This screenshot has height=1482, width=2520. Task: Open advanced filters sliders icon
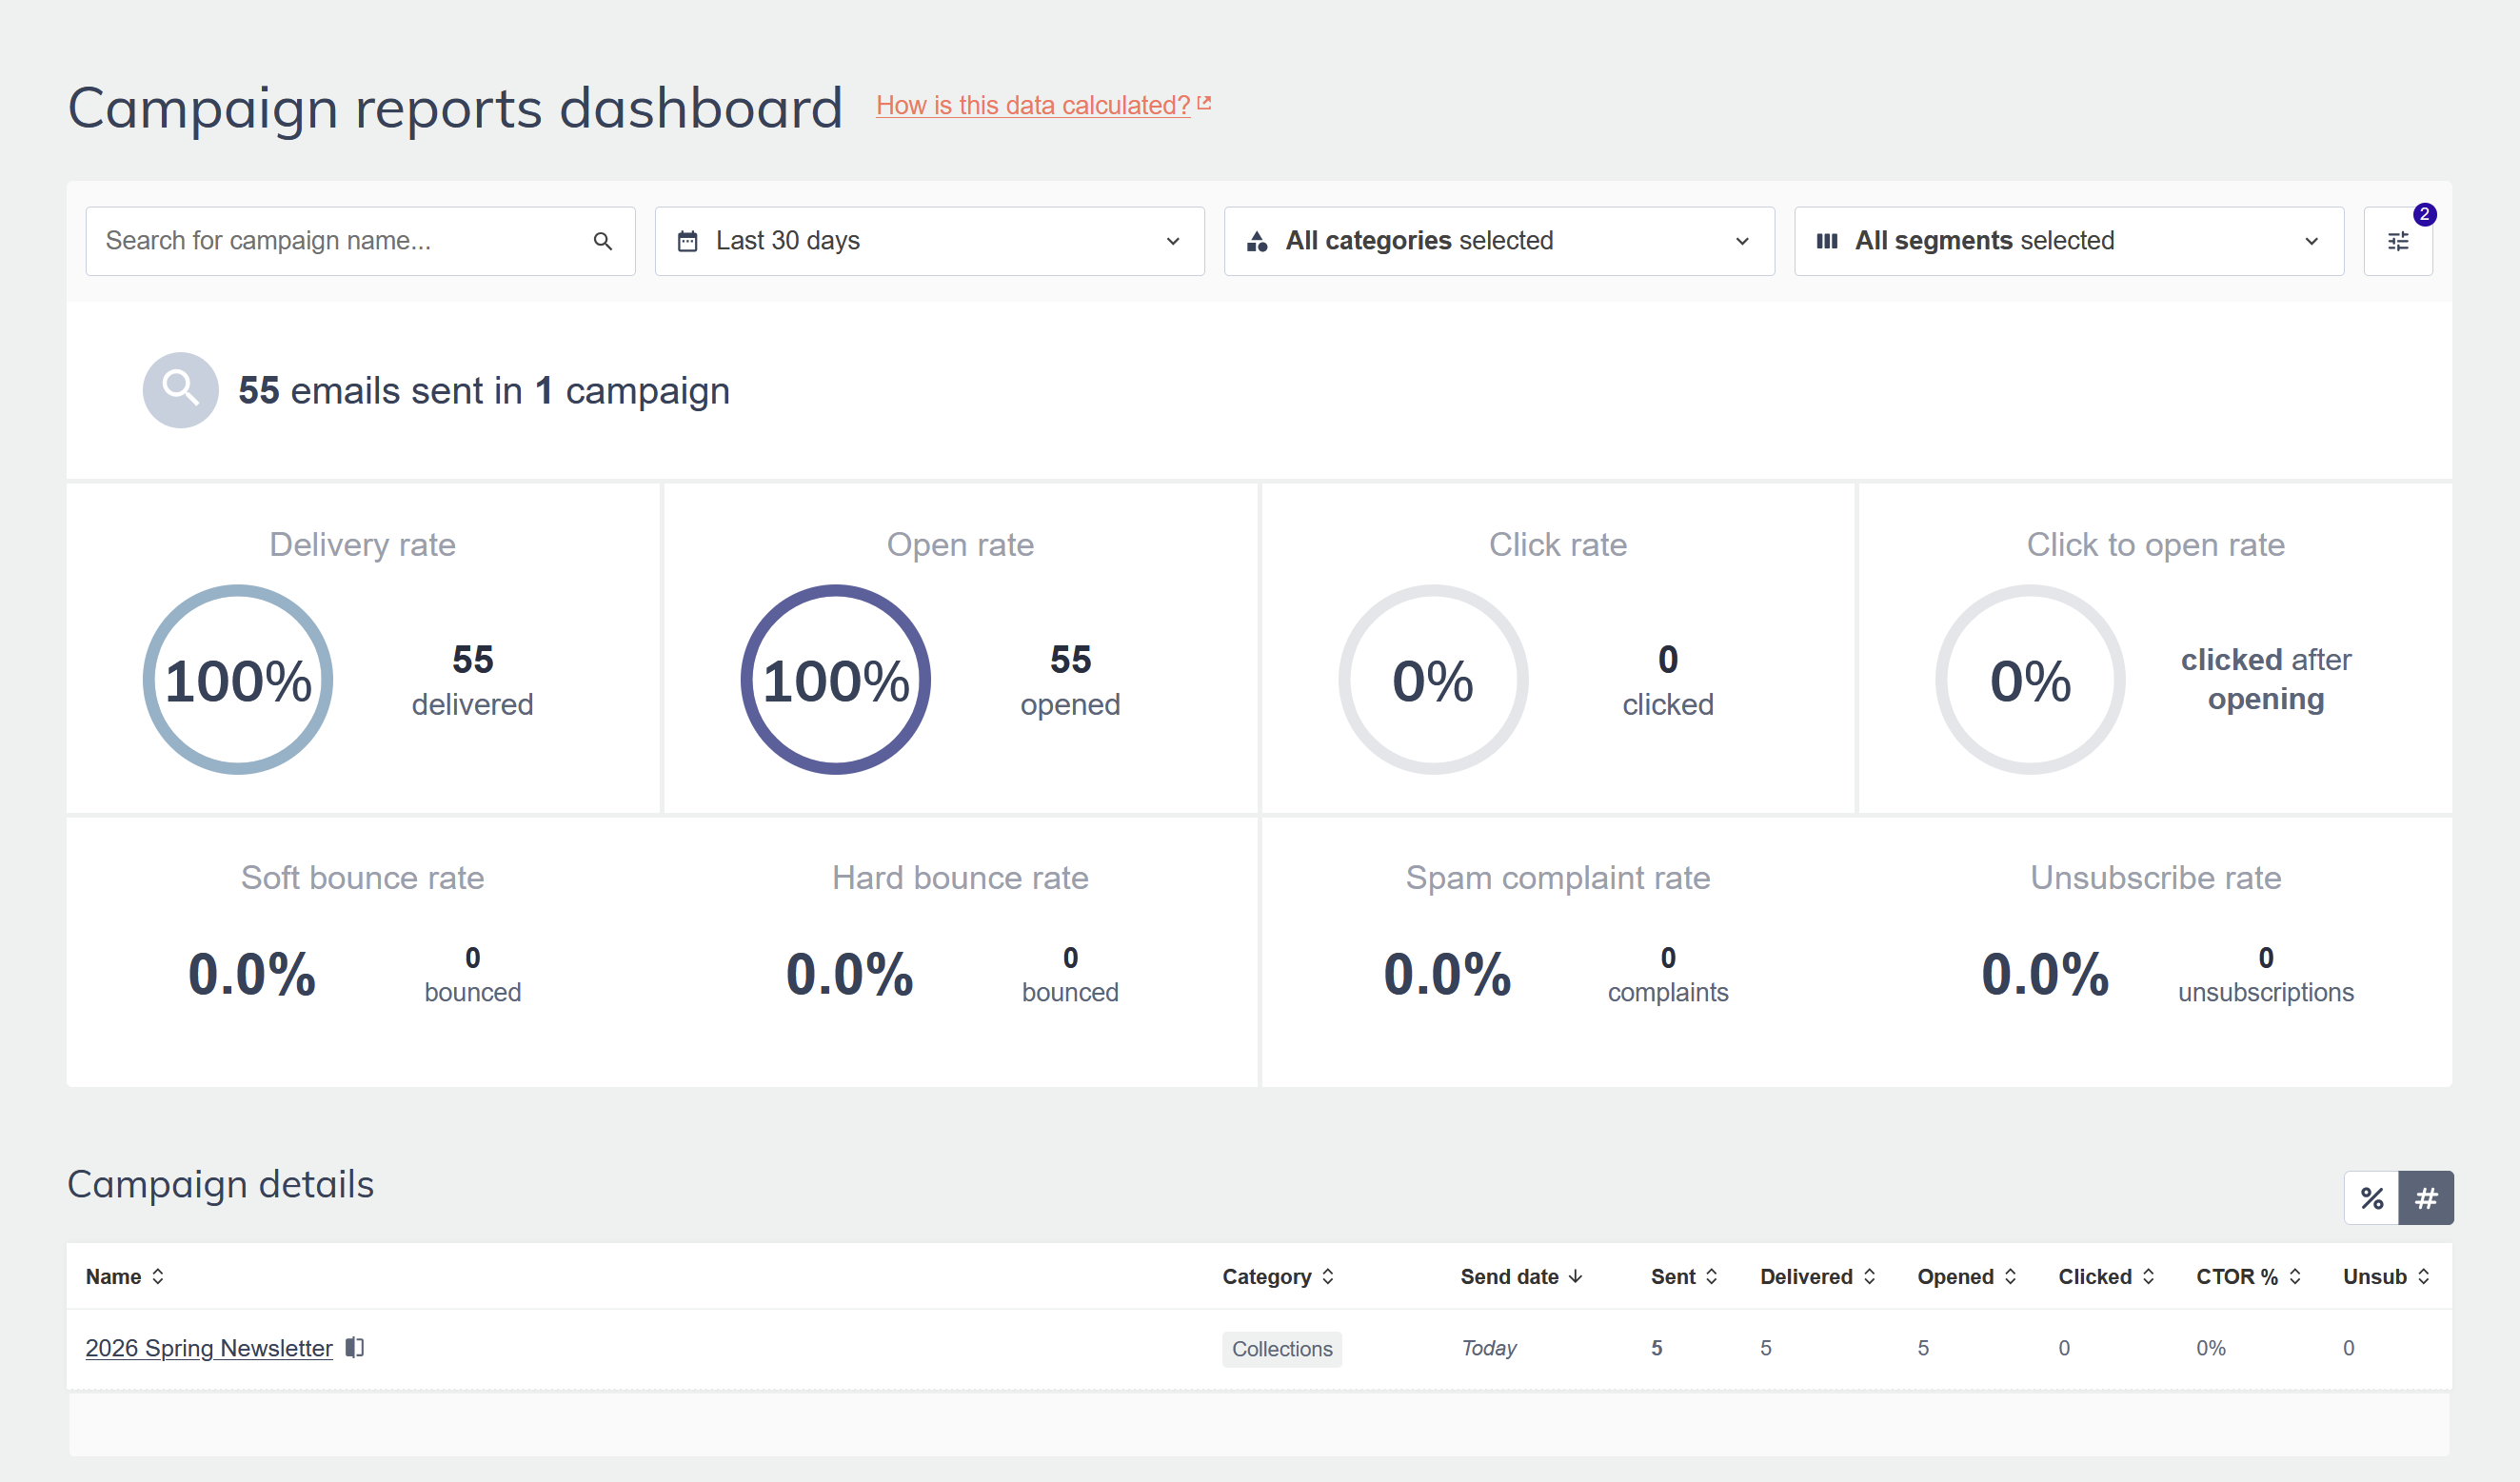pyautogui.click(x=2397, y=241)
